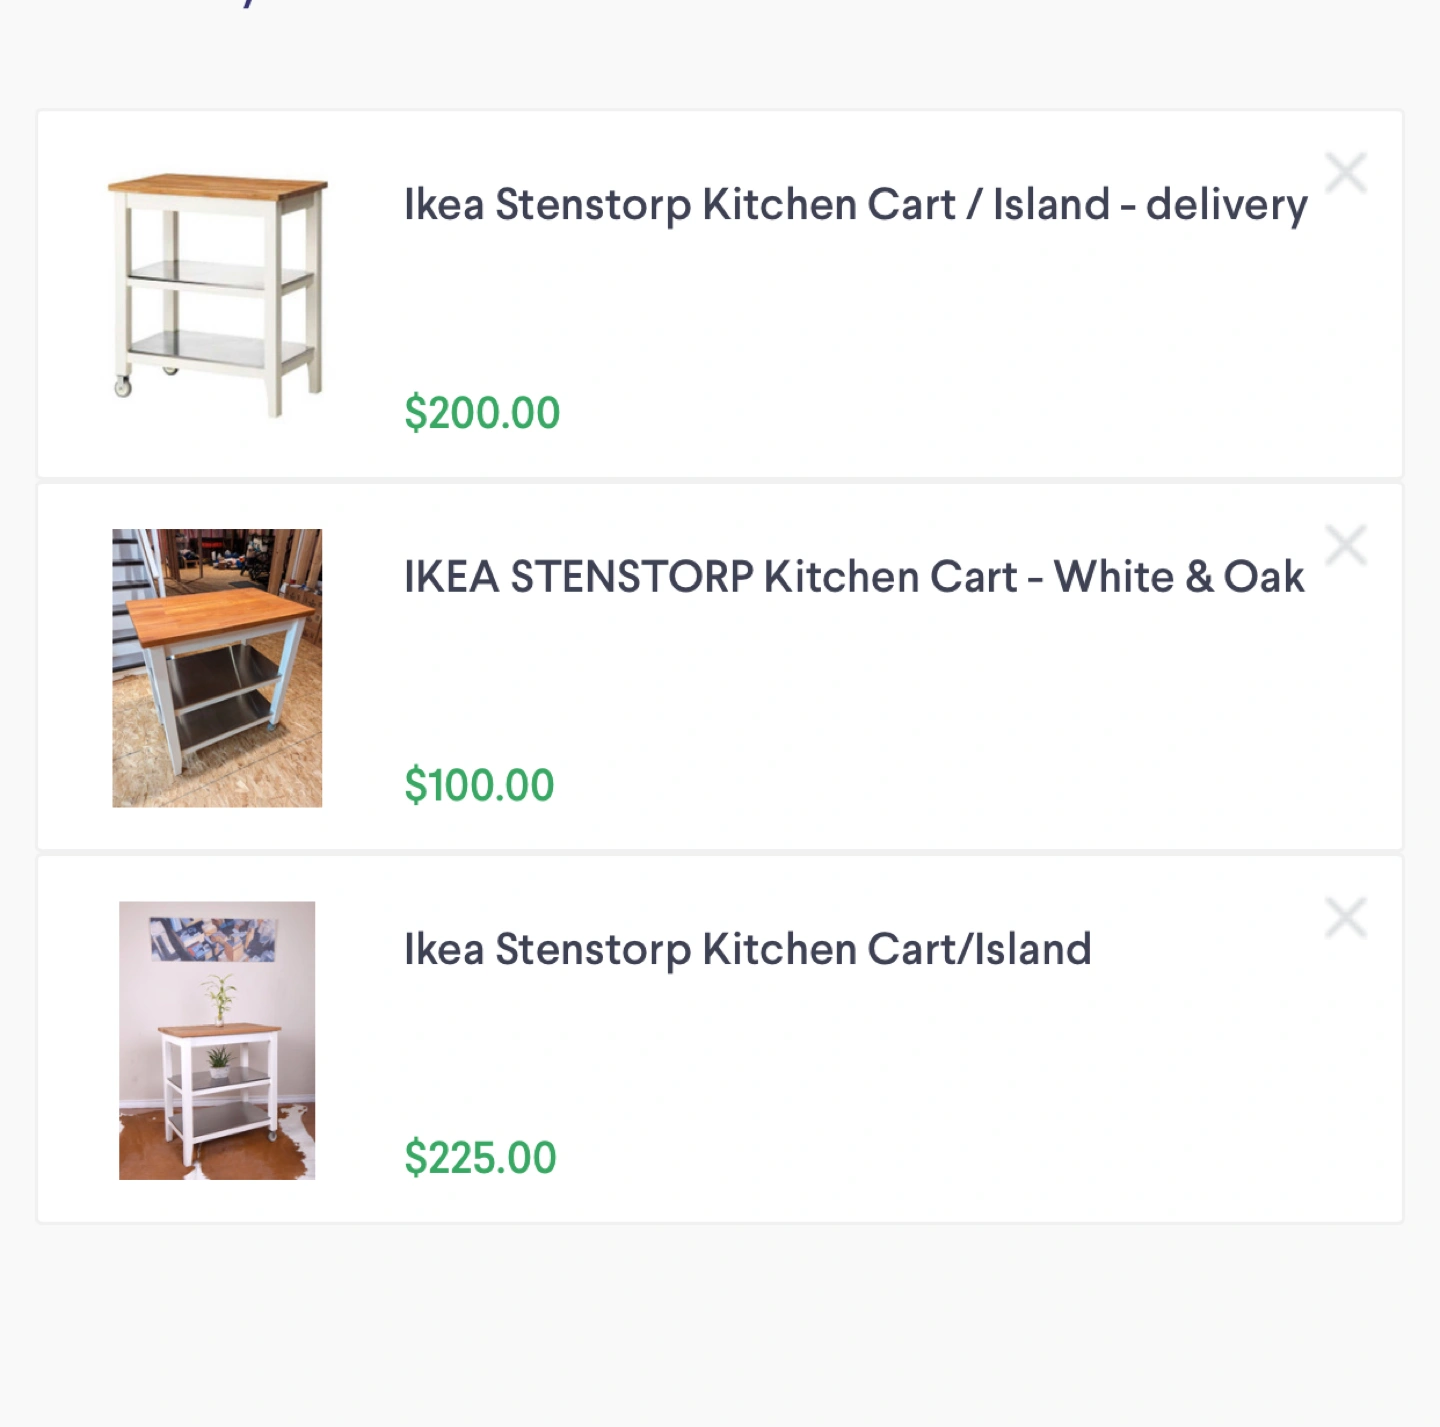Open 'Ikea Stenstorp Kitchen Cart/Island' listing title
The height and width of the screenshot is (1427, 1440).
click(x=747, y=949)
